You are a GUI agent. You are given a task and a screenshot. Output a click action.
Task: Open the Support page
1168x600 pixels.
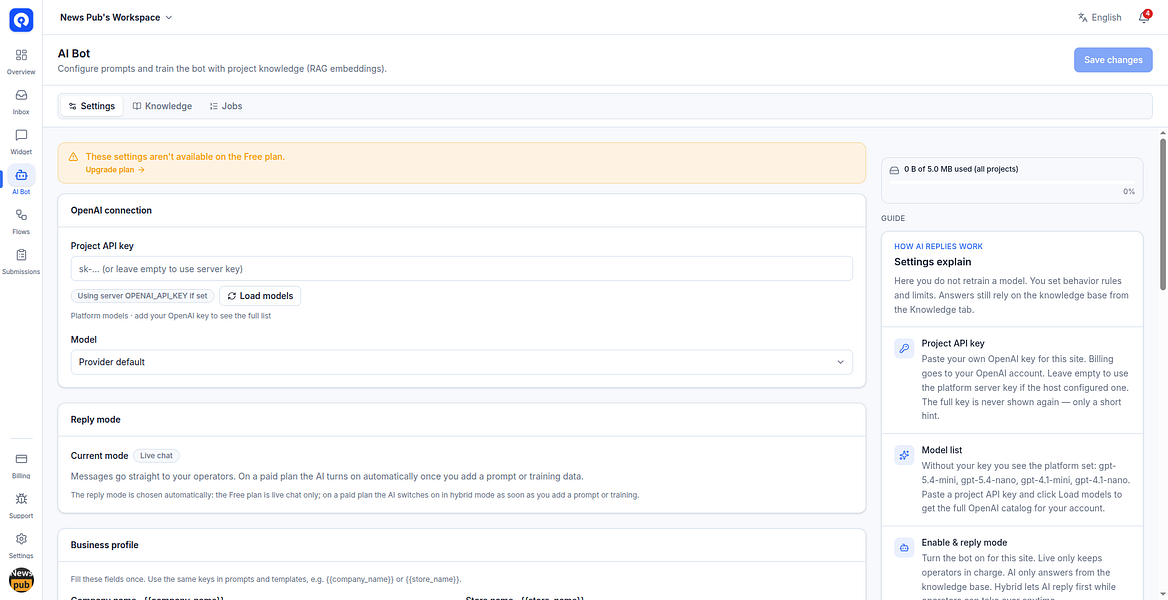click(x=21, y=506)
